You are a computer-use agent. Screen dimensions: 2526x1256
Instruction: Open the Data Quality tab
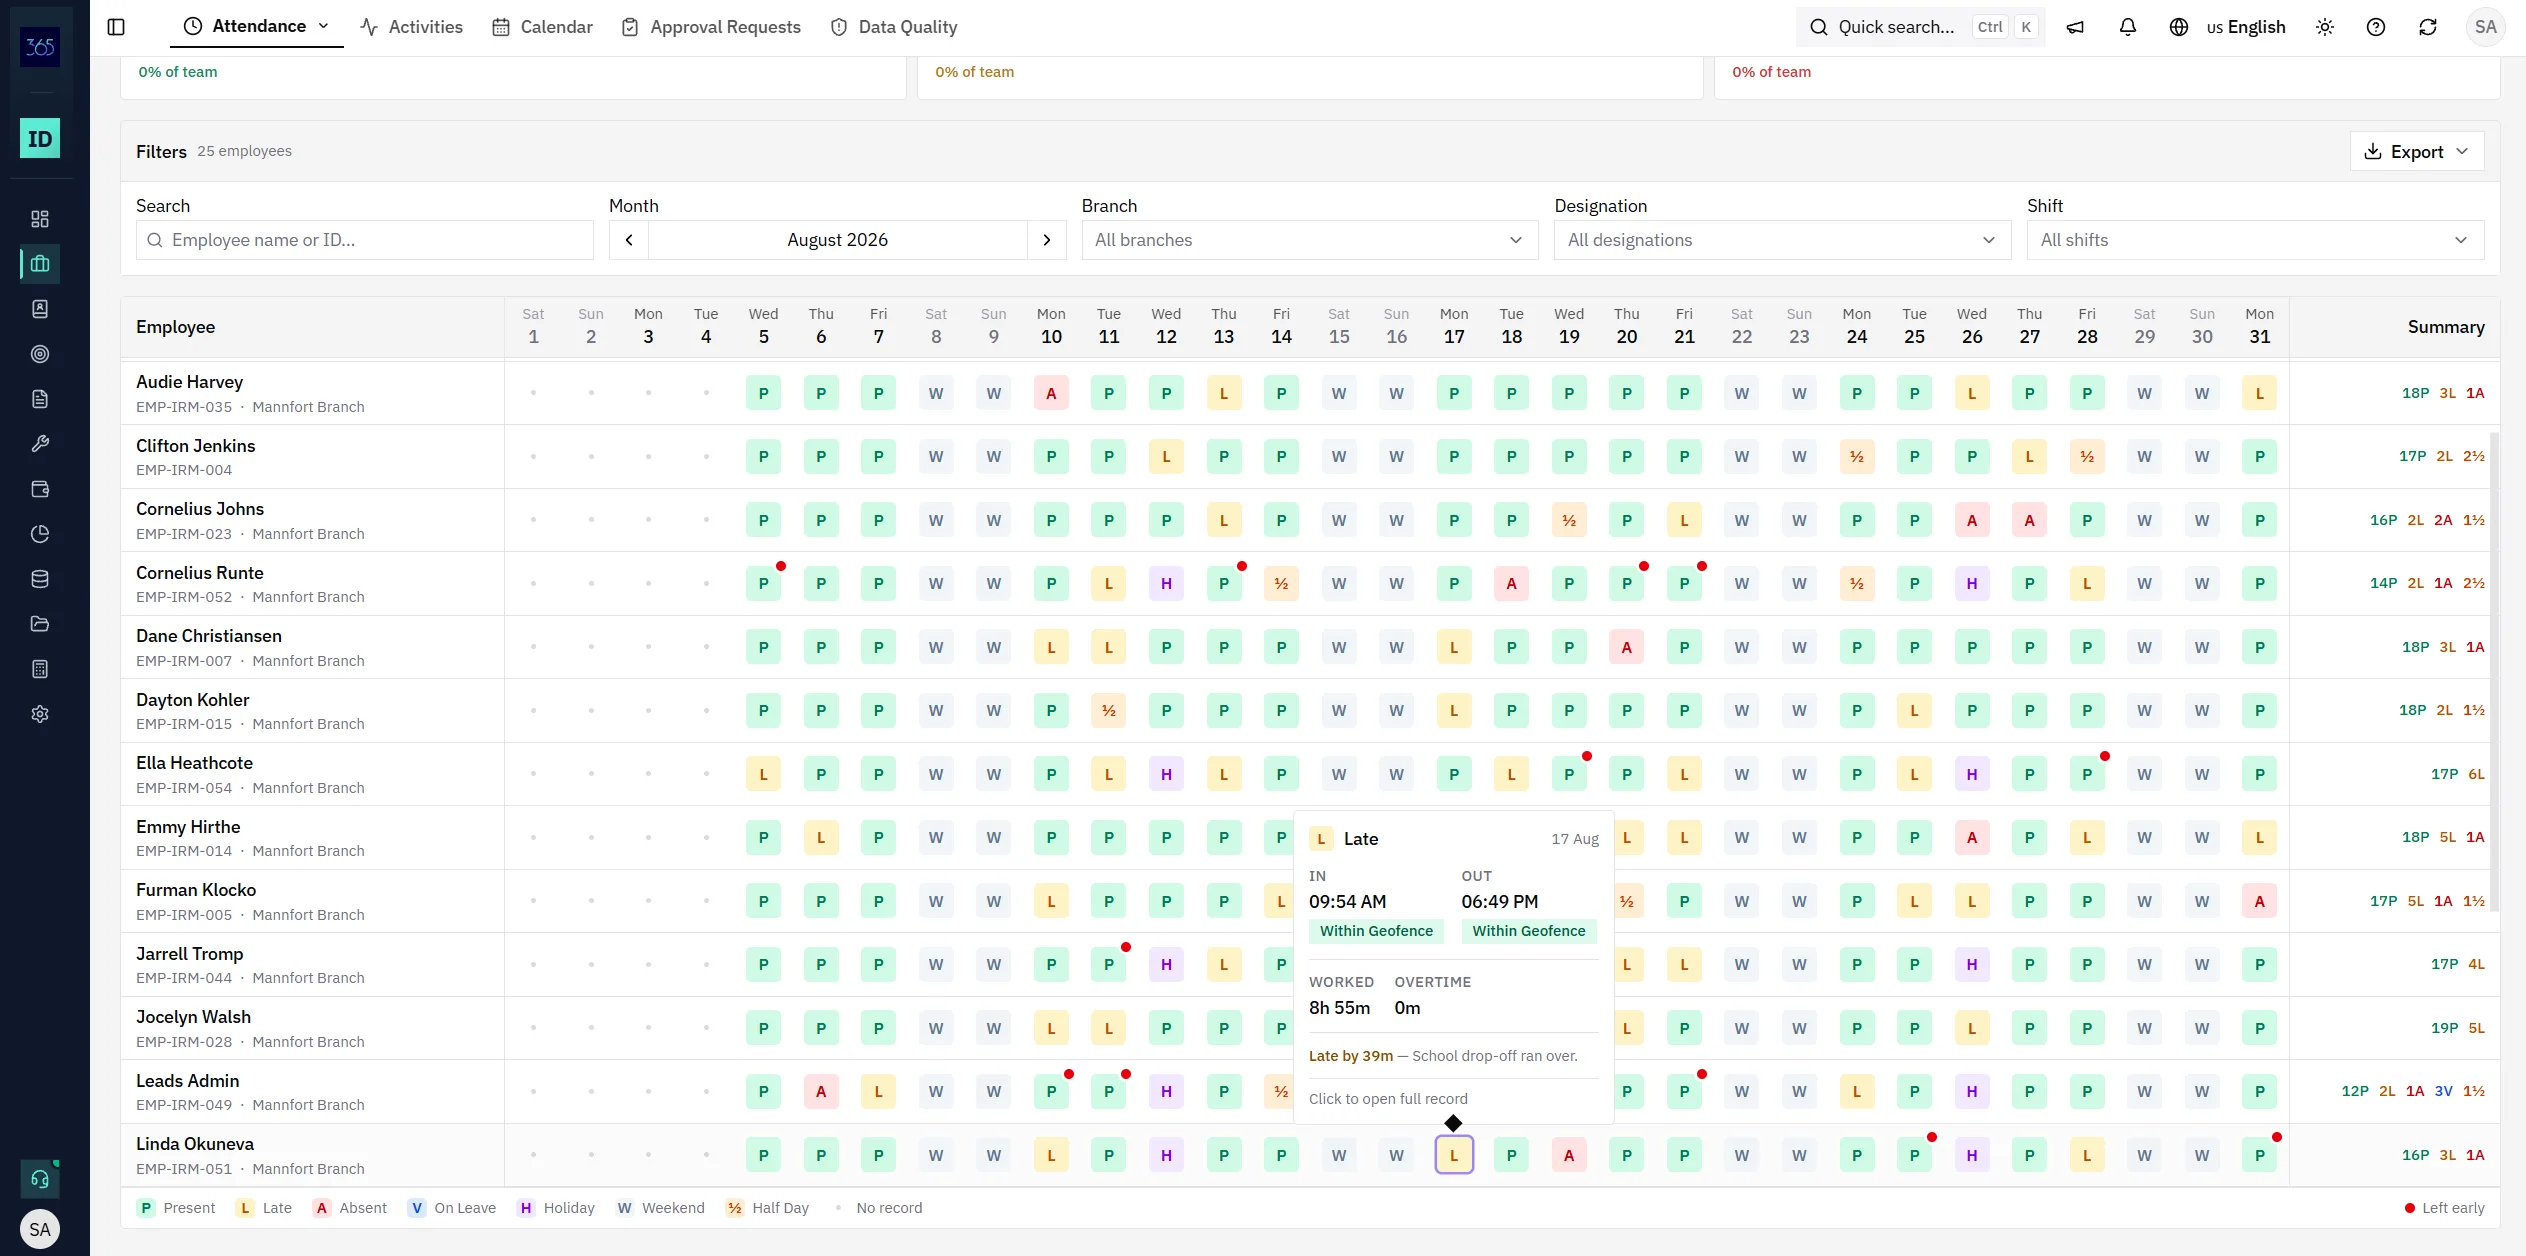click(x=894, y=27)
